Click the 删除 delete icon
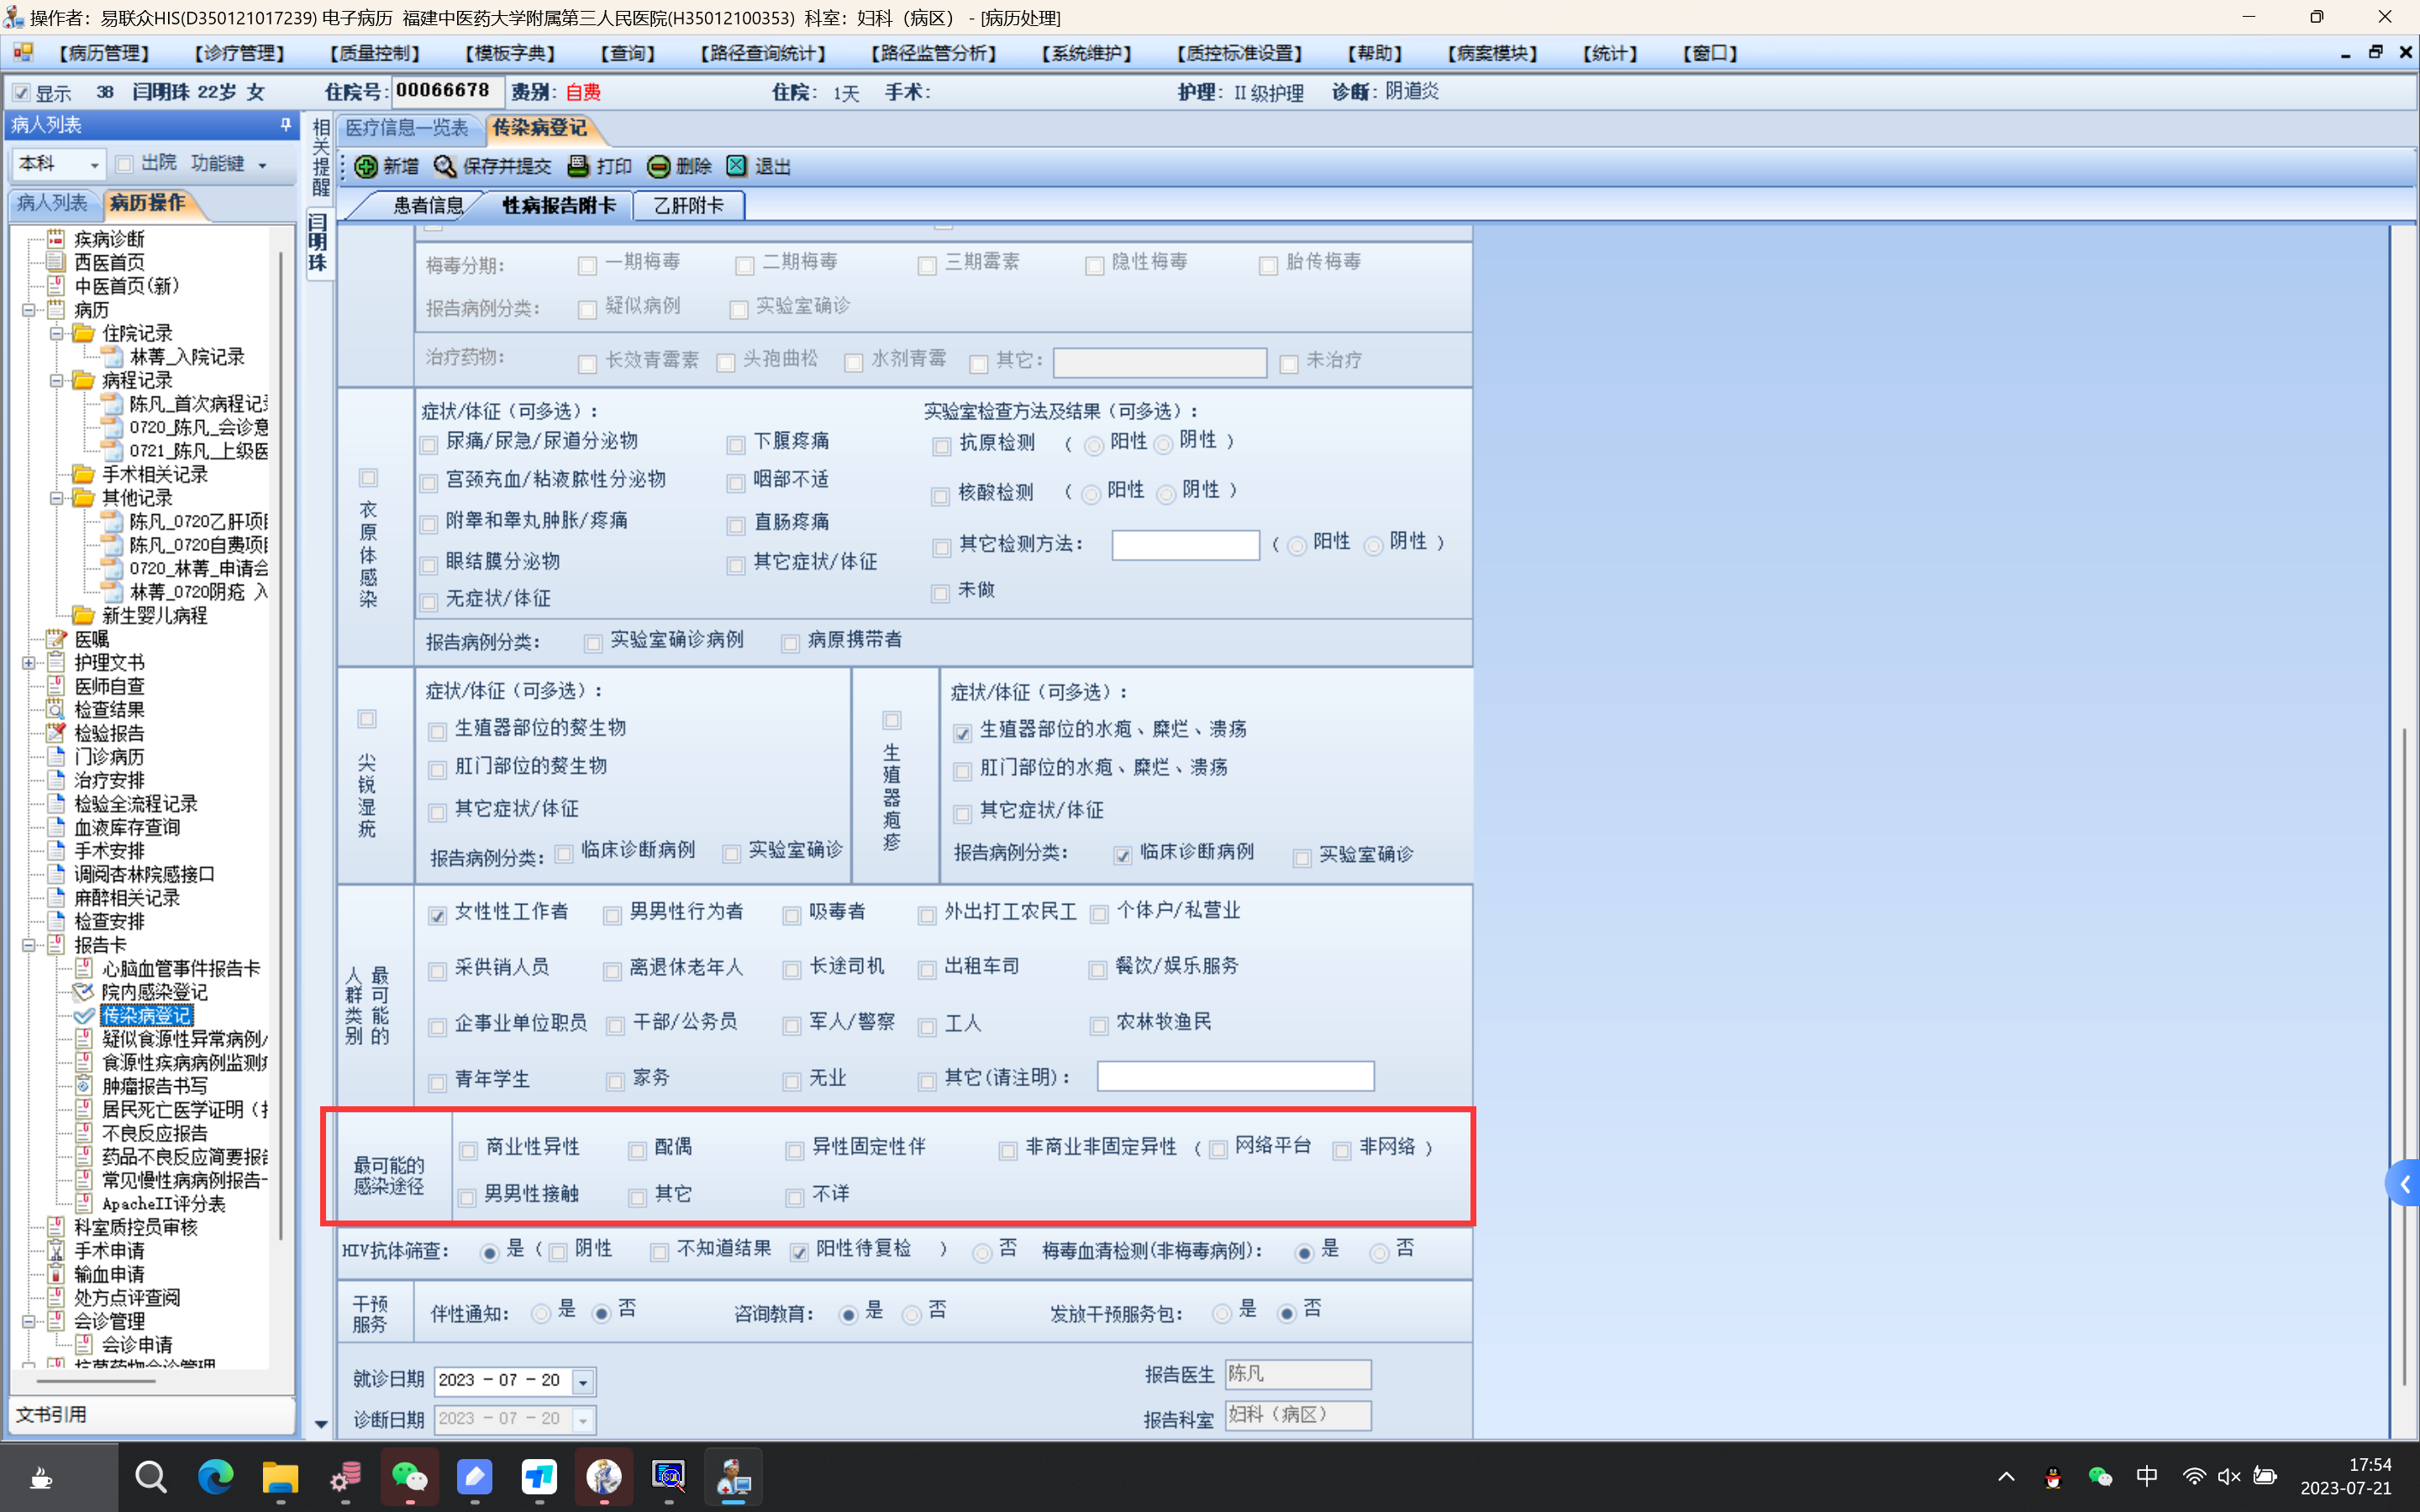The image size is (2420, 1512). [x=658, y=166]
